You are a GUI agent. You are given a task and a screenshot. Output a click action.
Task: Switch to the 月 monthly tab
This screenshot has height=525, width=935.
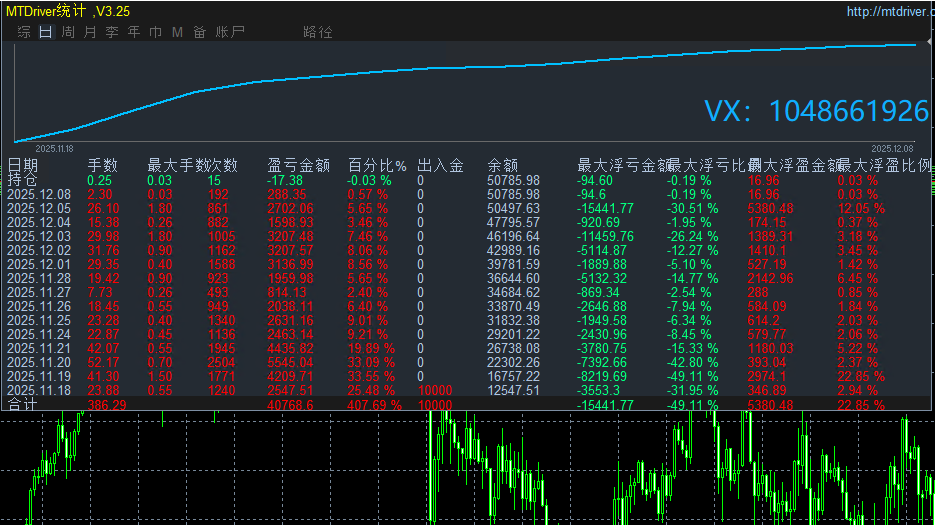[90, 32]
